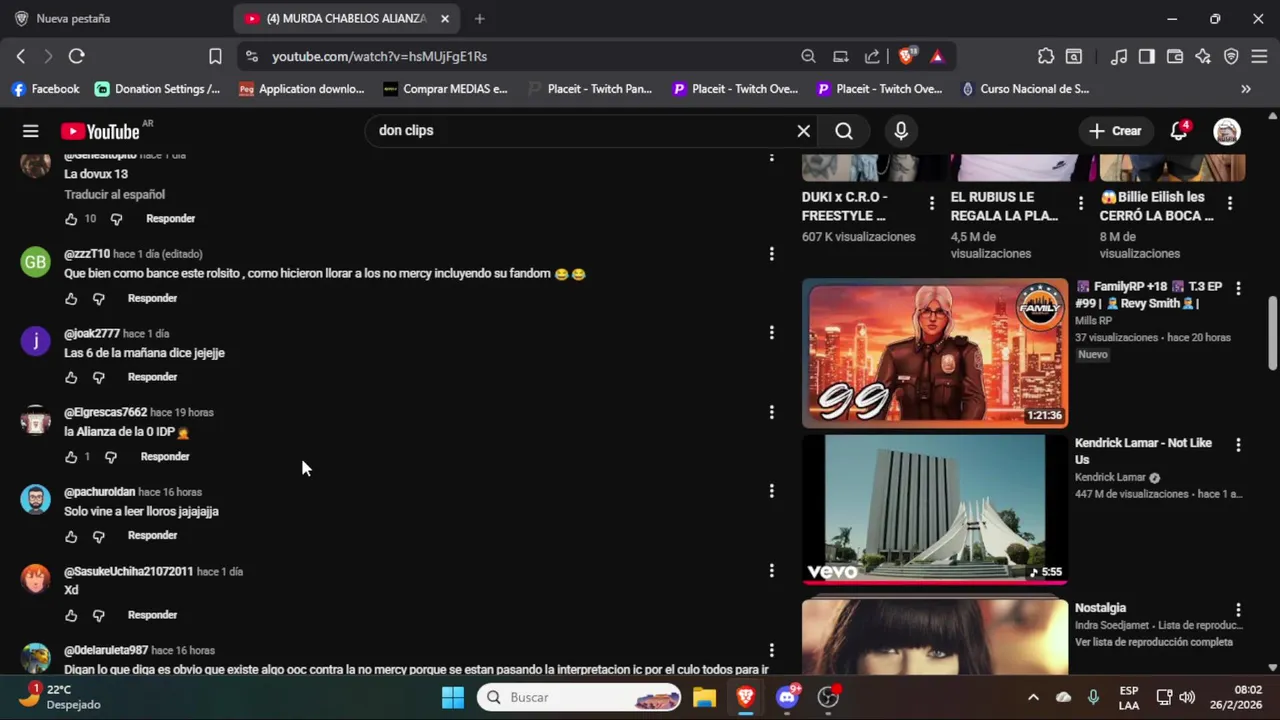Like the comment 'La dovux 13'
1280x720 pixels.
(x=71, y=219)
